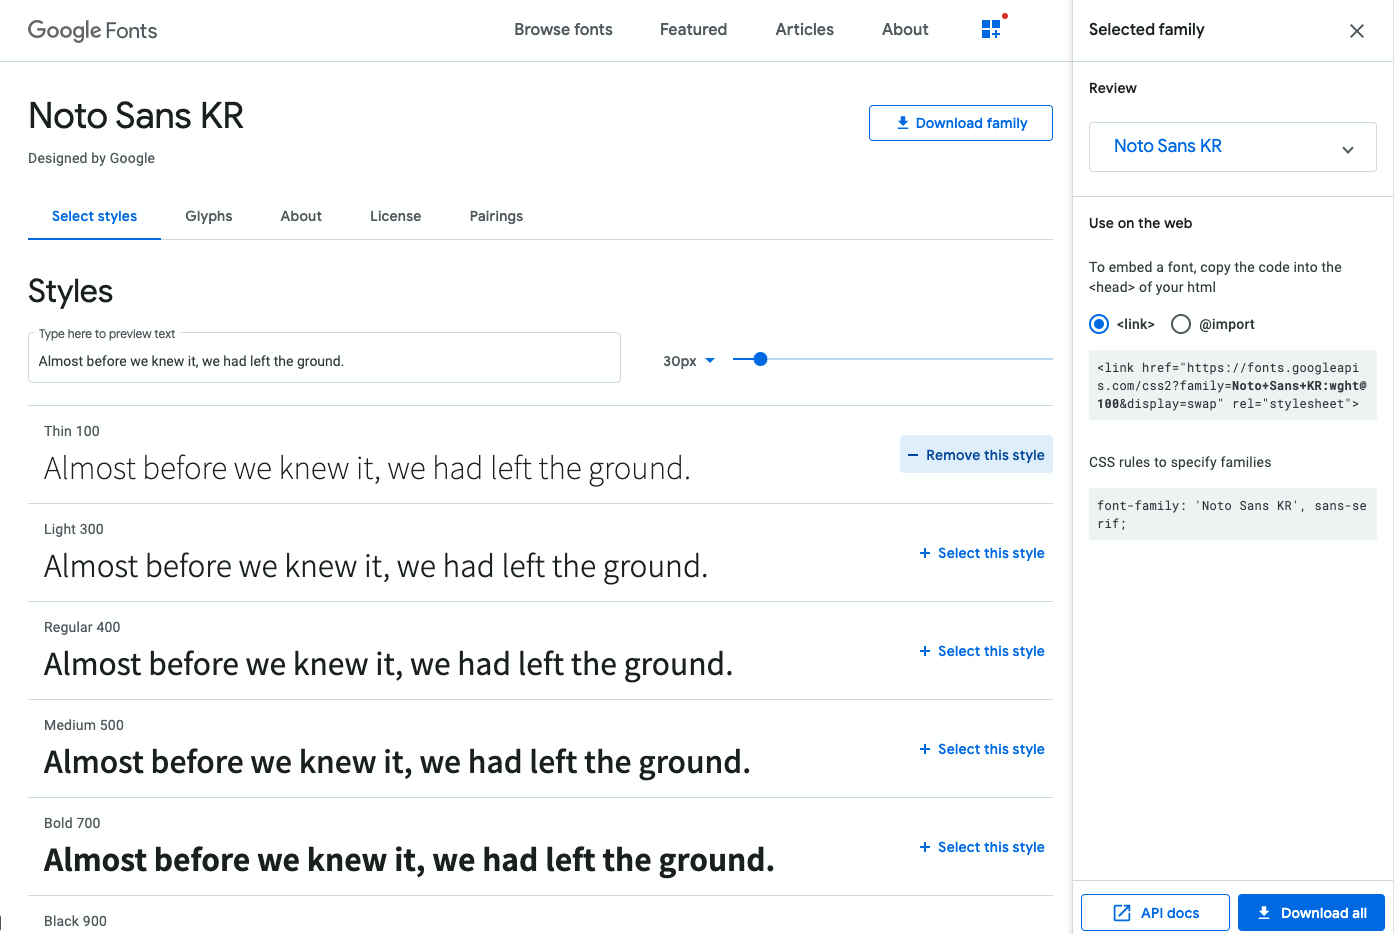Click plus icon for Light 300 style
1394x934 pixels.
tap(925, 553)
